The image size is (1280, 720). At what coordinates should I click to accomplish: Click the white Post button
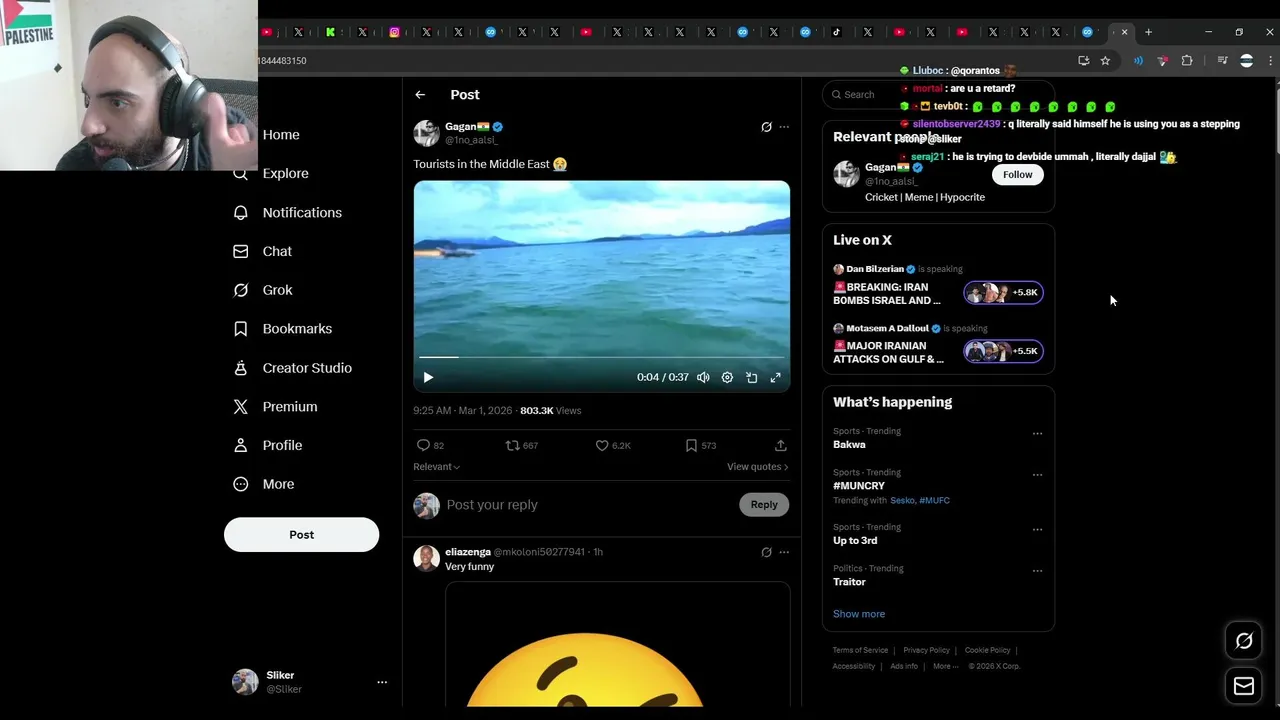coord(301,534)
